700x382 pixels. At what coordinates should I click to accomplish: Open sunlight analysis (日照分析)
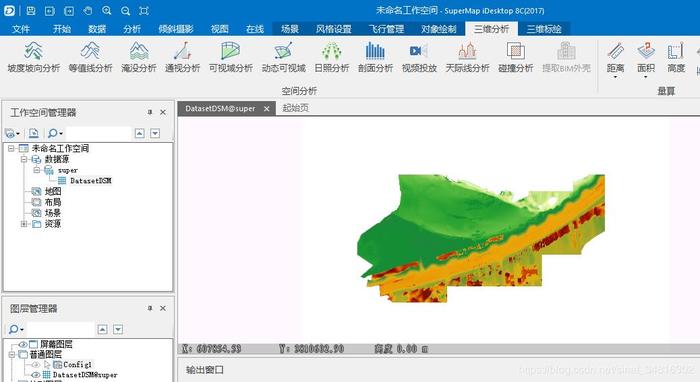[x=332, y=57]
